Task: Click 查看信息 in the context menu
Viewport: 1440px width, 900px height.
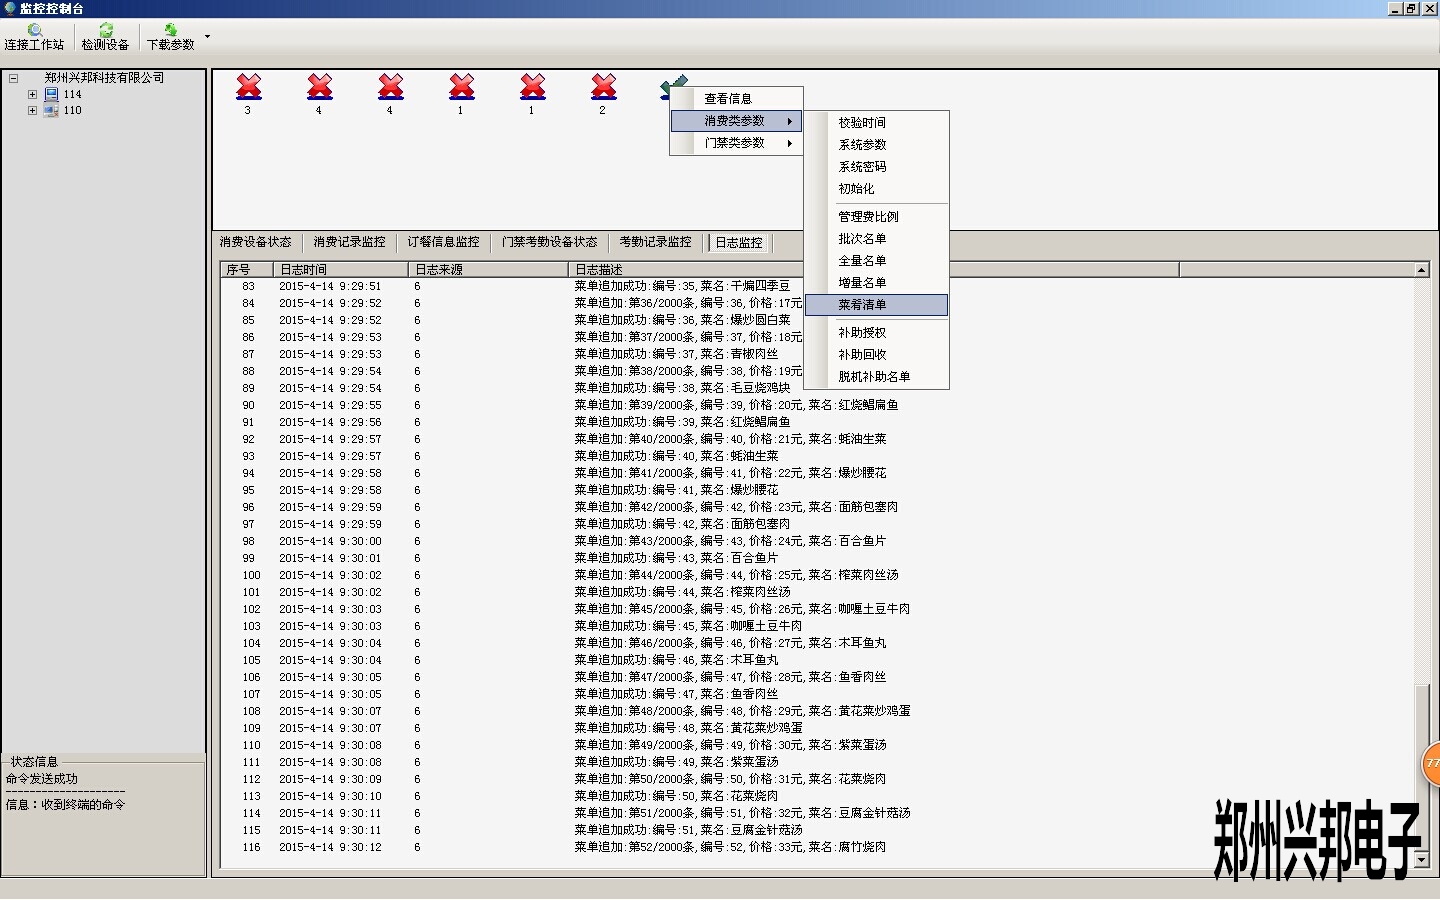Action: [728, 99]
